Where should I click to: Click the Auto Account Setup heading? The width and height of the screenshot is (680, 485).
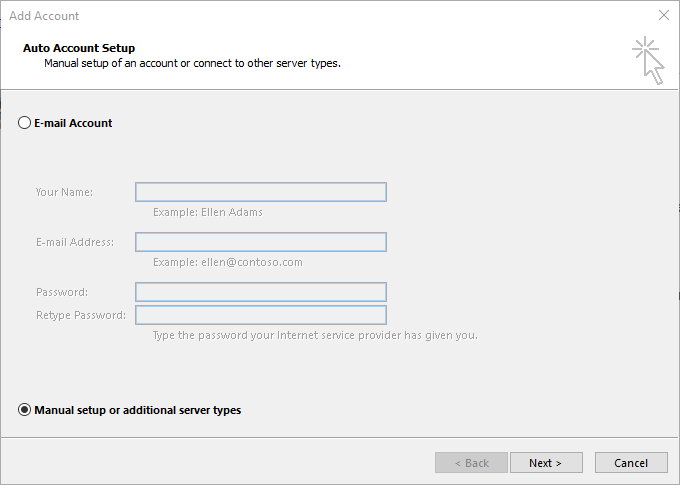(x=78, y=48)
